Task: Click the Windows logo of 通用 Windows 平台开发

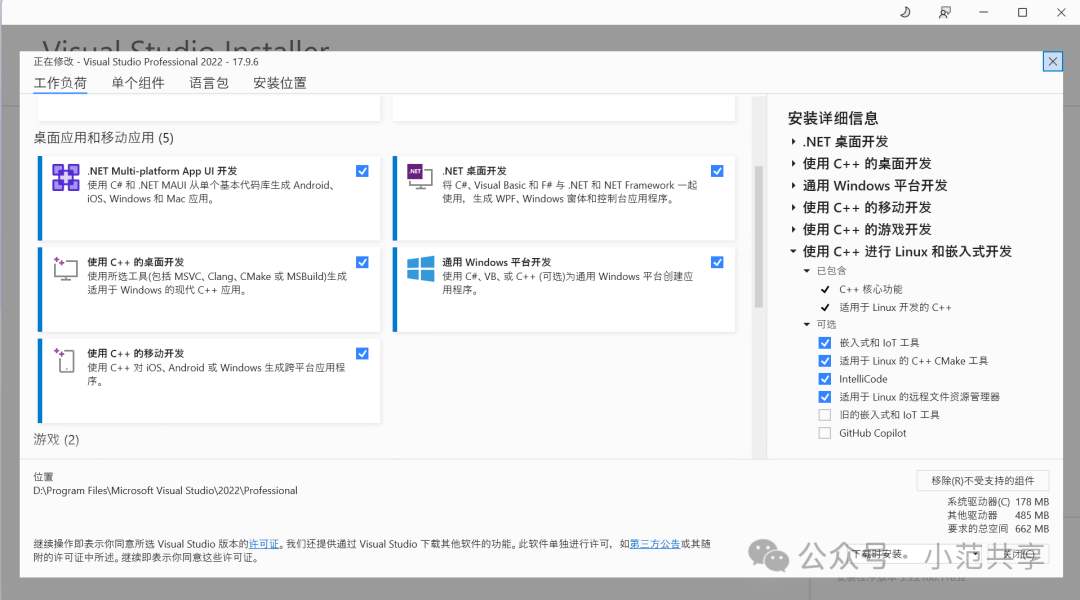Action: tap(420, 269)
